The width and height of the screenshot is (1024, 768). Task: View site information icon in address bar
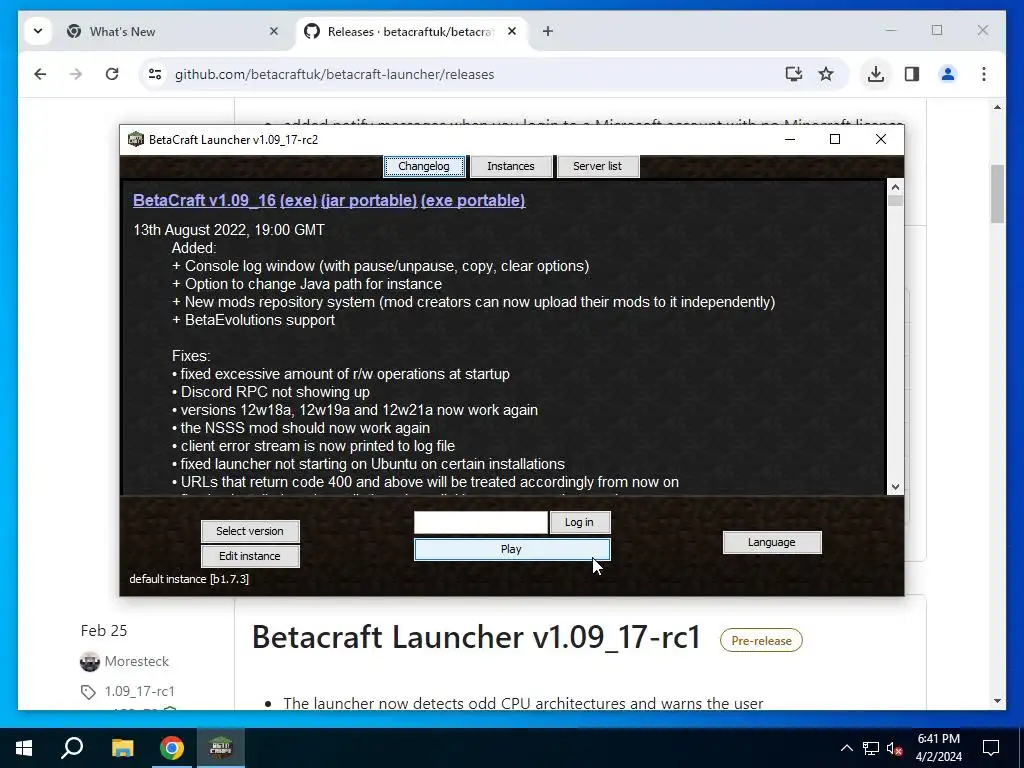tap(155, 74)
